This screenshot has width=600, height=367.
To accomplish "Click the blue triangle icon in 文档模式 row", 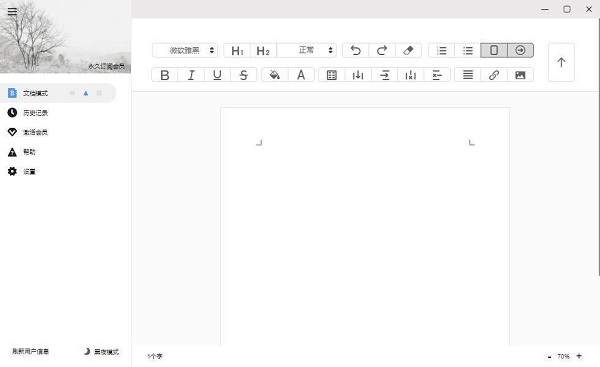I will [x=86, y=93].
